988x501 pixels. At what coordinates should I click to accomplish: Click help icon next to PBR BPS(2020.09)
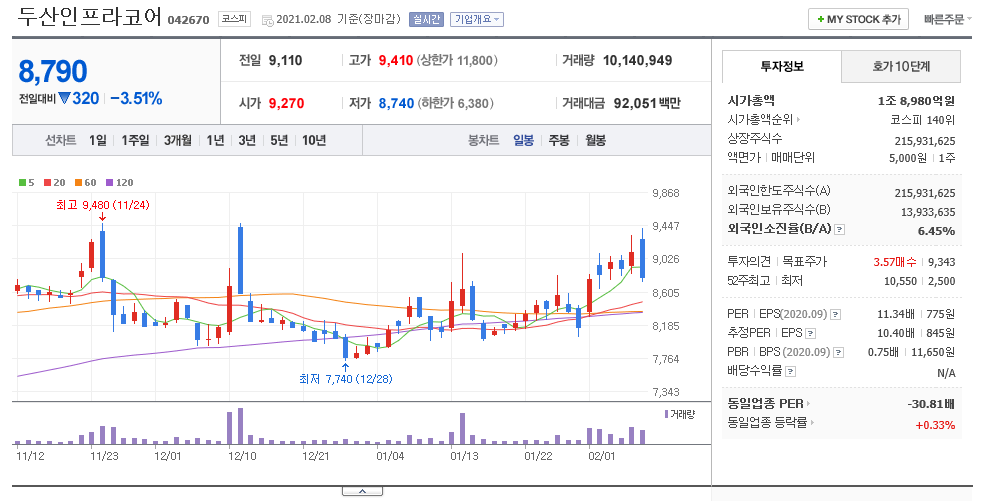coord(839,352)
